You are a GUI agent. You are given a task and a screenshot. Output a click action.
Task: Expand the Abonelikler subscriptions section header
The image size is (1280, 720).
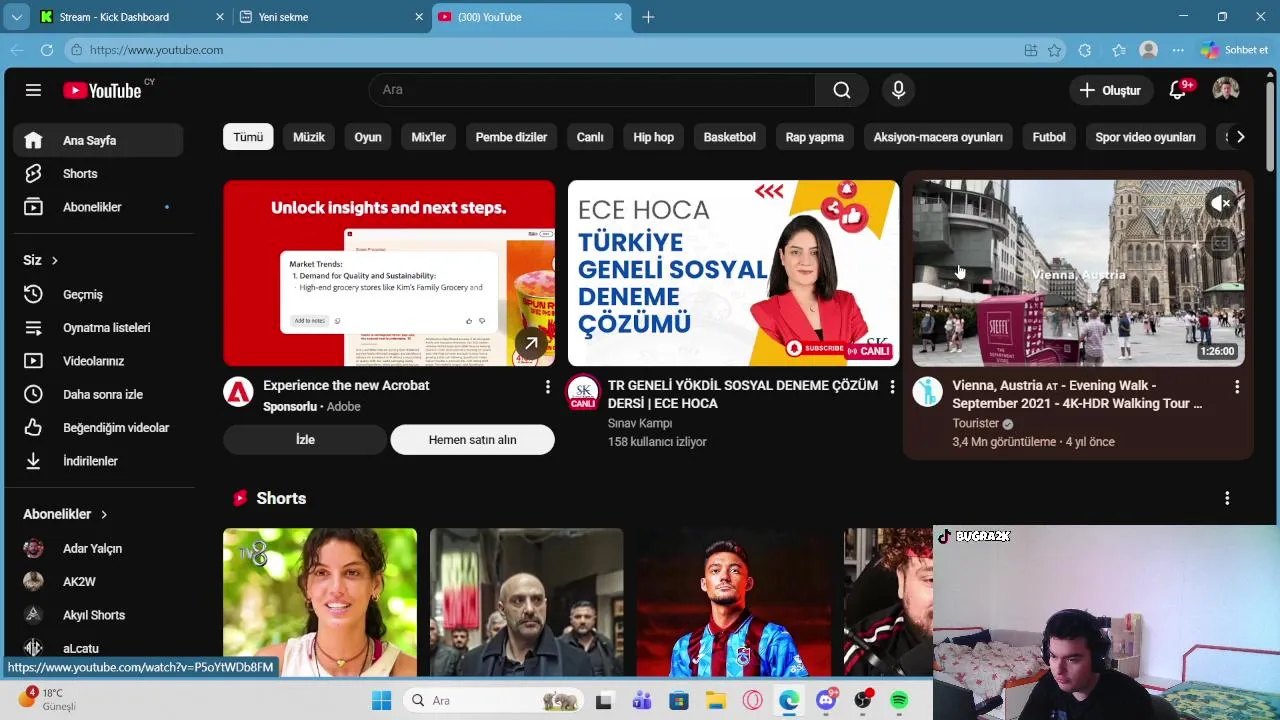[65, 514]
